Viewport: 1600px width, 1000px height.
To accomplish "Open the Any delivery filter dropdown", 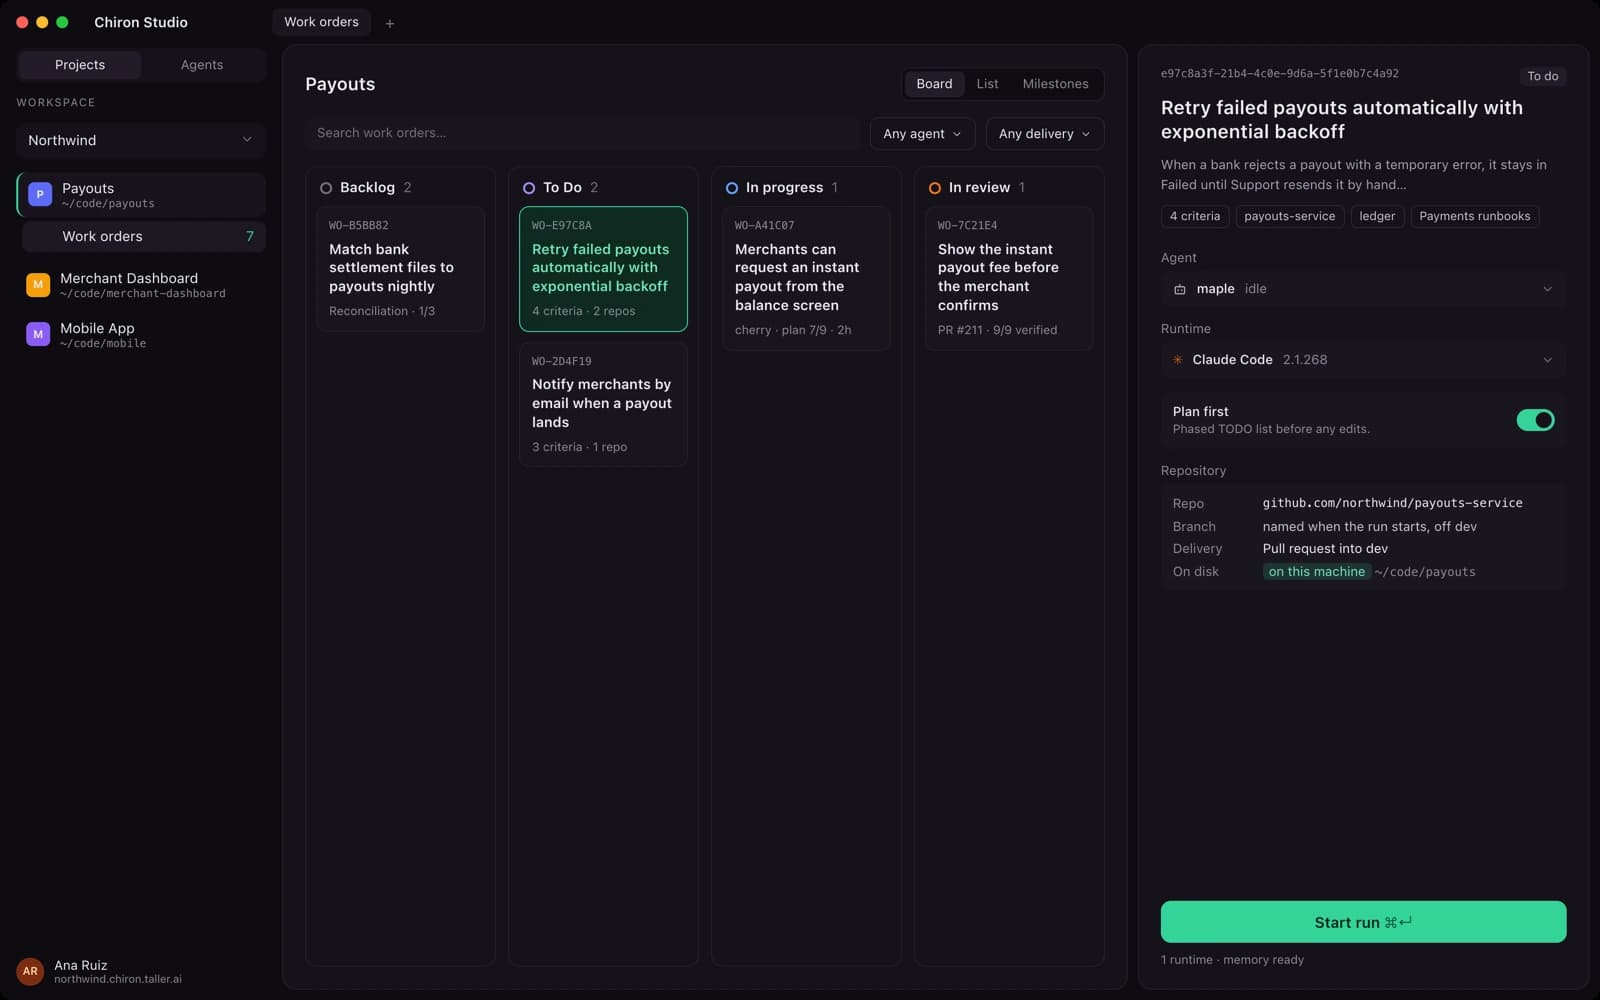I will [1044, 134].
